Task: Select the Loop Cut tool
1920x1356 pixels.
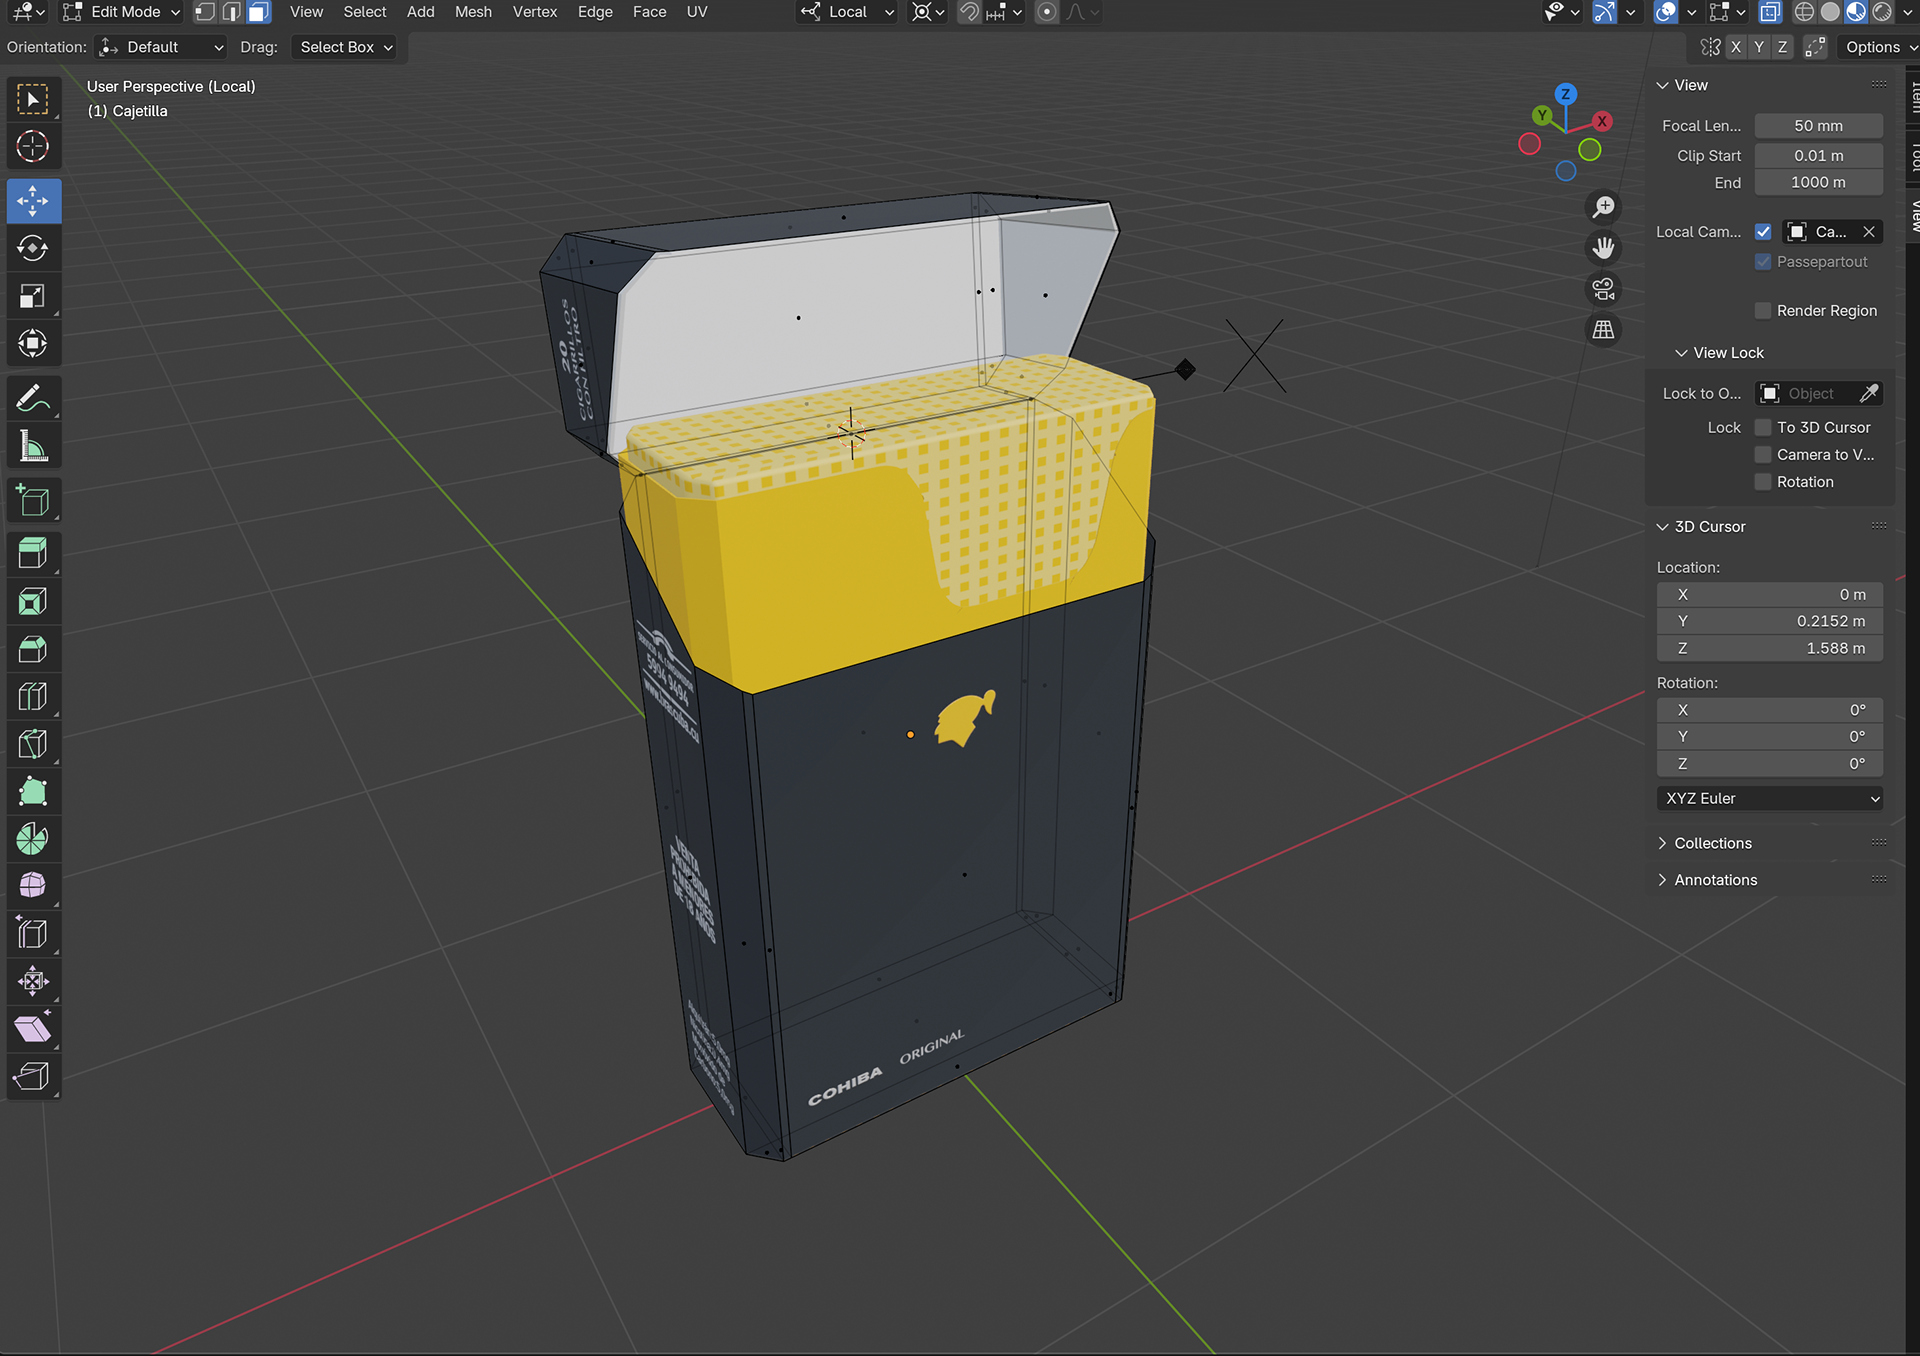Action: click(x=33, y=696)
